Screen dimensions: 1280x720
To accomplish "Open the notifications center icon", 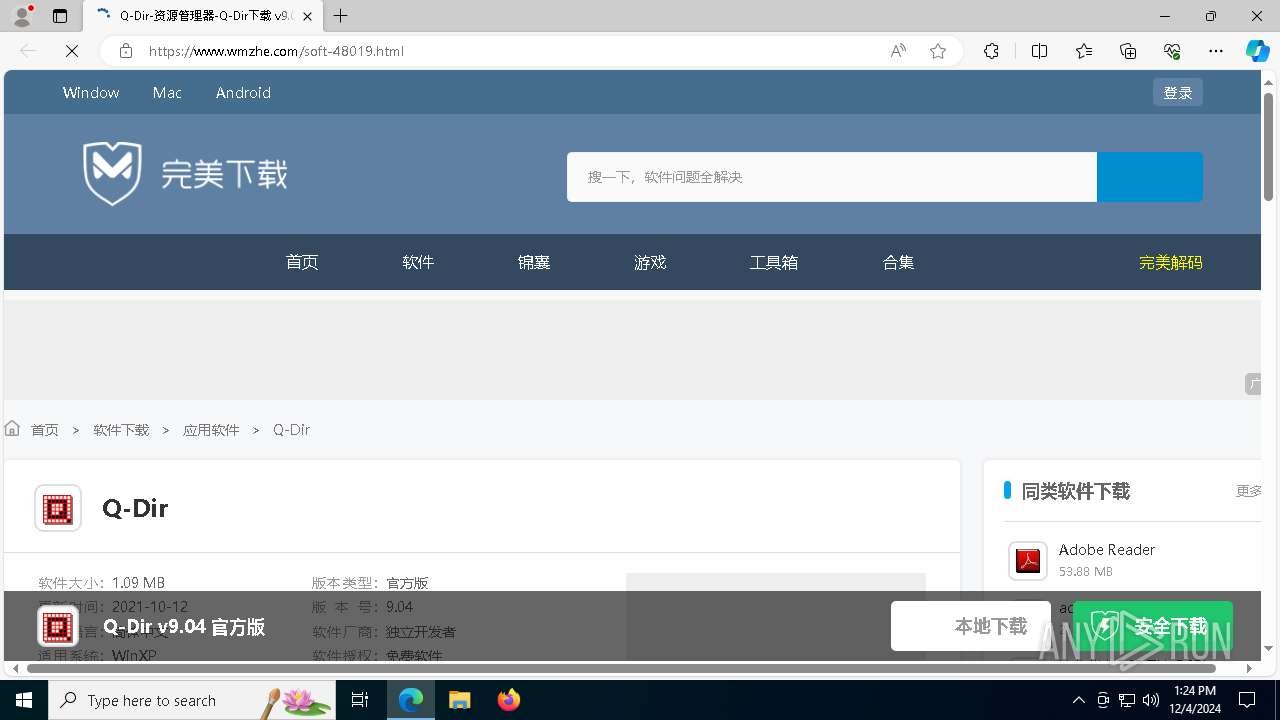I will pyautogui.click(x=1247, y=700).
